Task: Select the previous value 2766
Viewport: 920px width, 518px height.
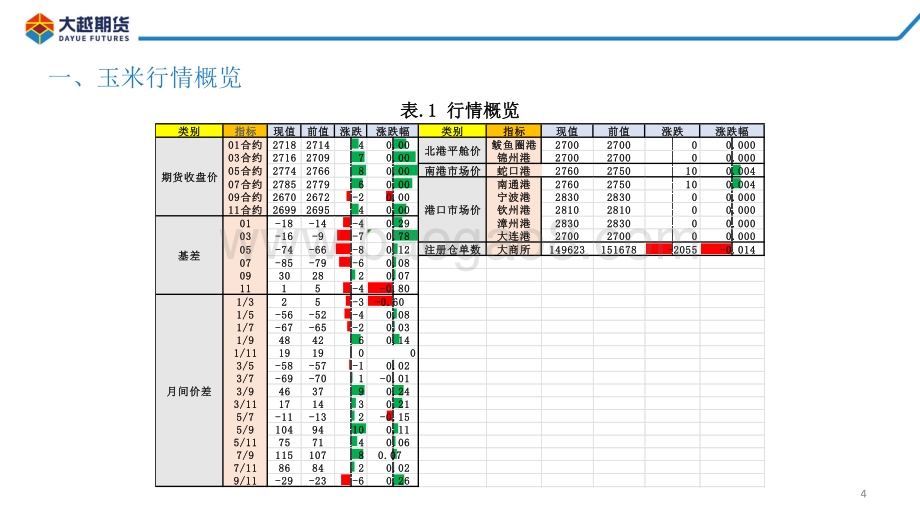Action: tap(317, 171)
